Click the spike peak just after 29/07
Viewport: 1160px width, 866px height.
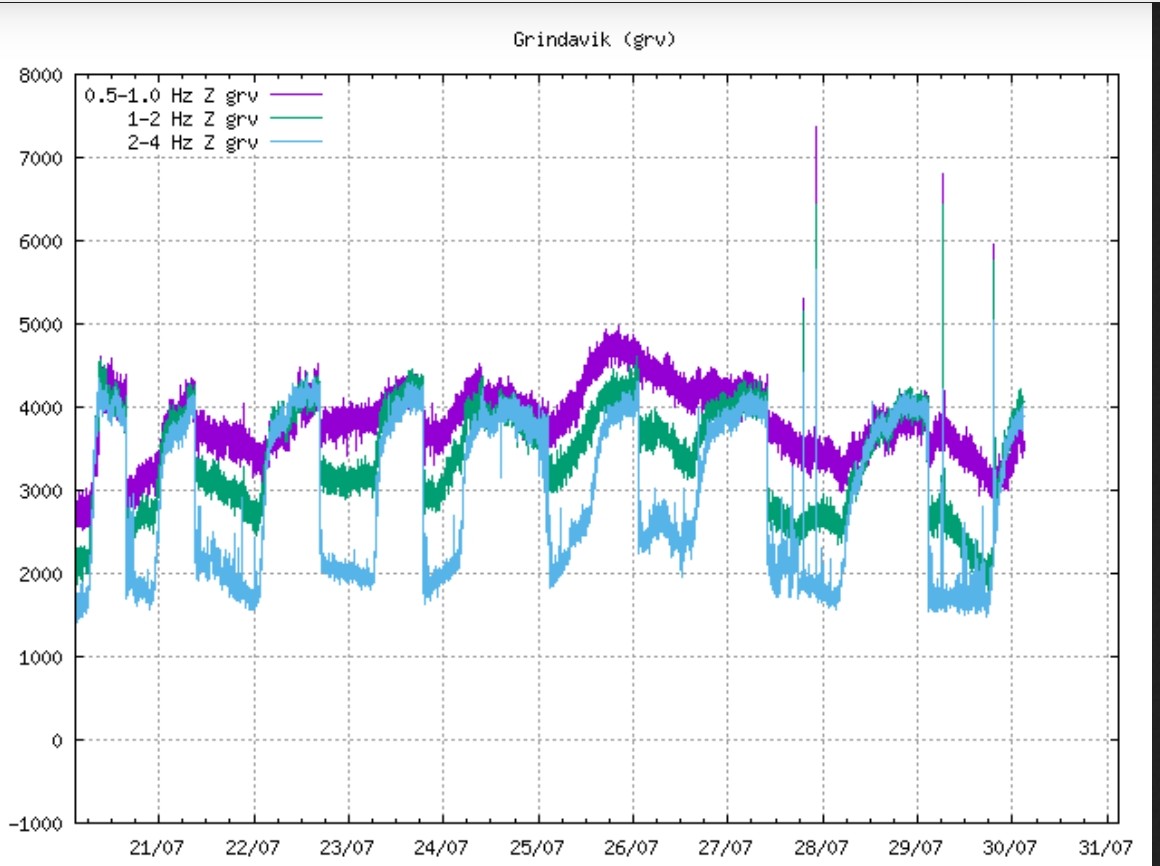(x=942, y=176)
